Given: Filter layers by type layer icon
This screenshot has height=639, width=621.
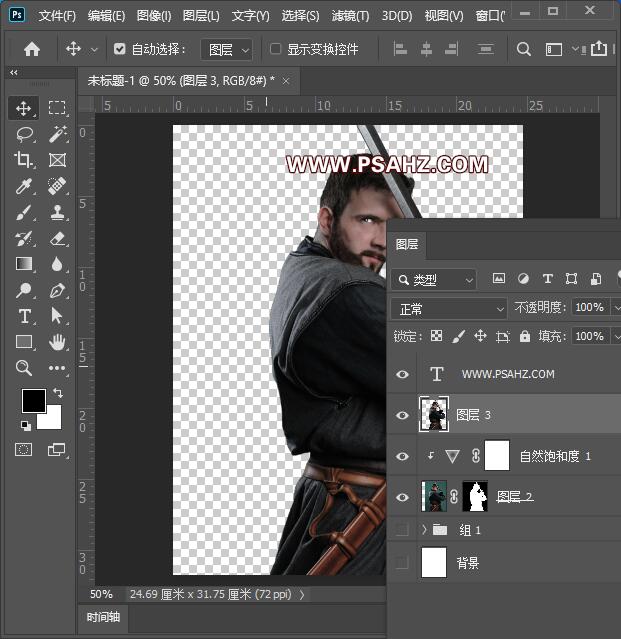Looking at the screenshot, I should coord(547,279).
